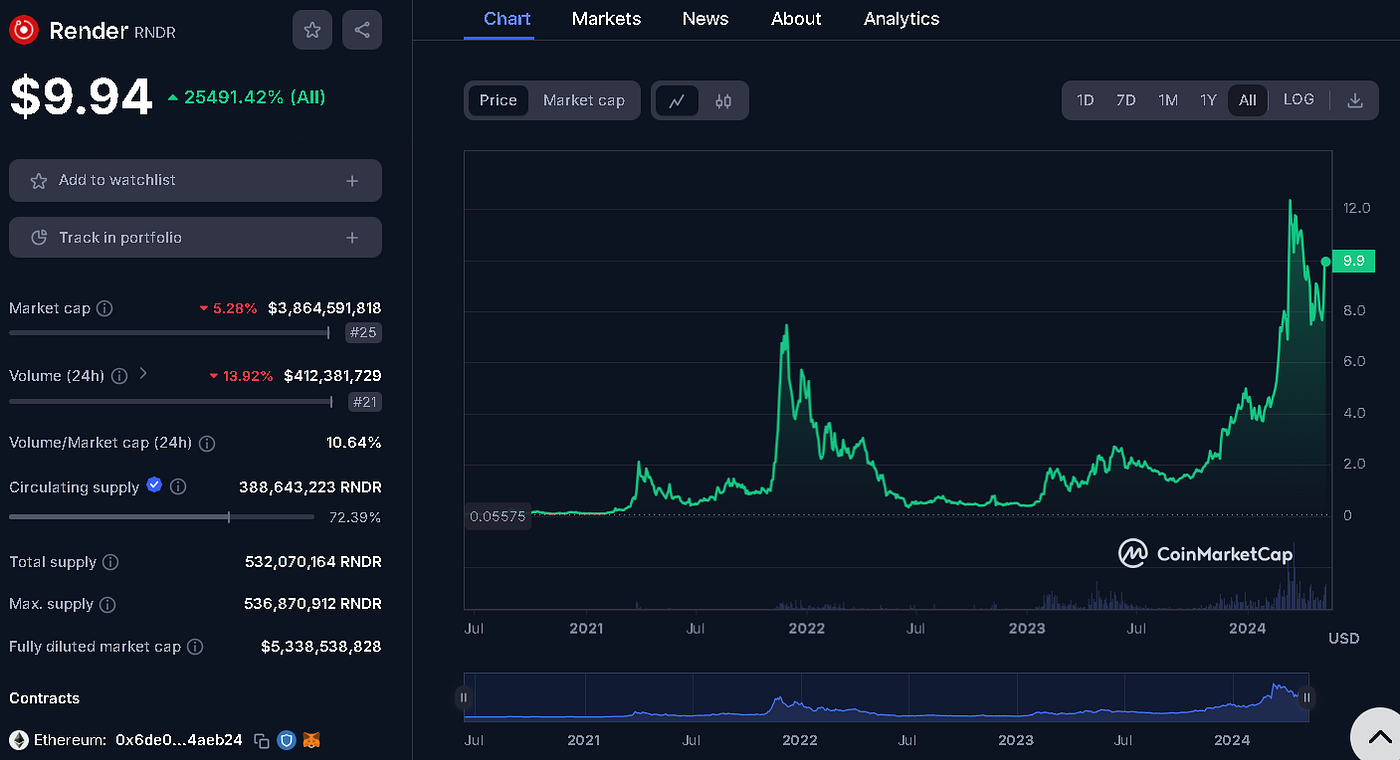Click Fully diluted market cap info icon

[x=195, y=647]
